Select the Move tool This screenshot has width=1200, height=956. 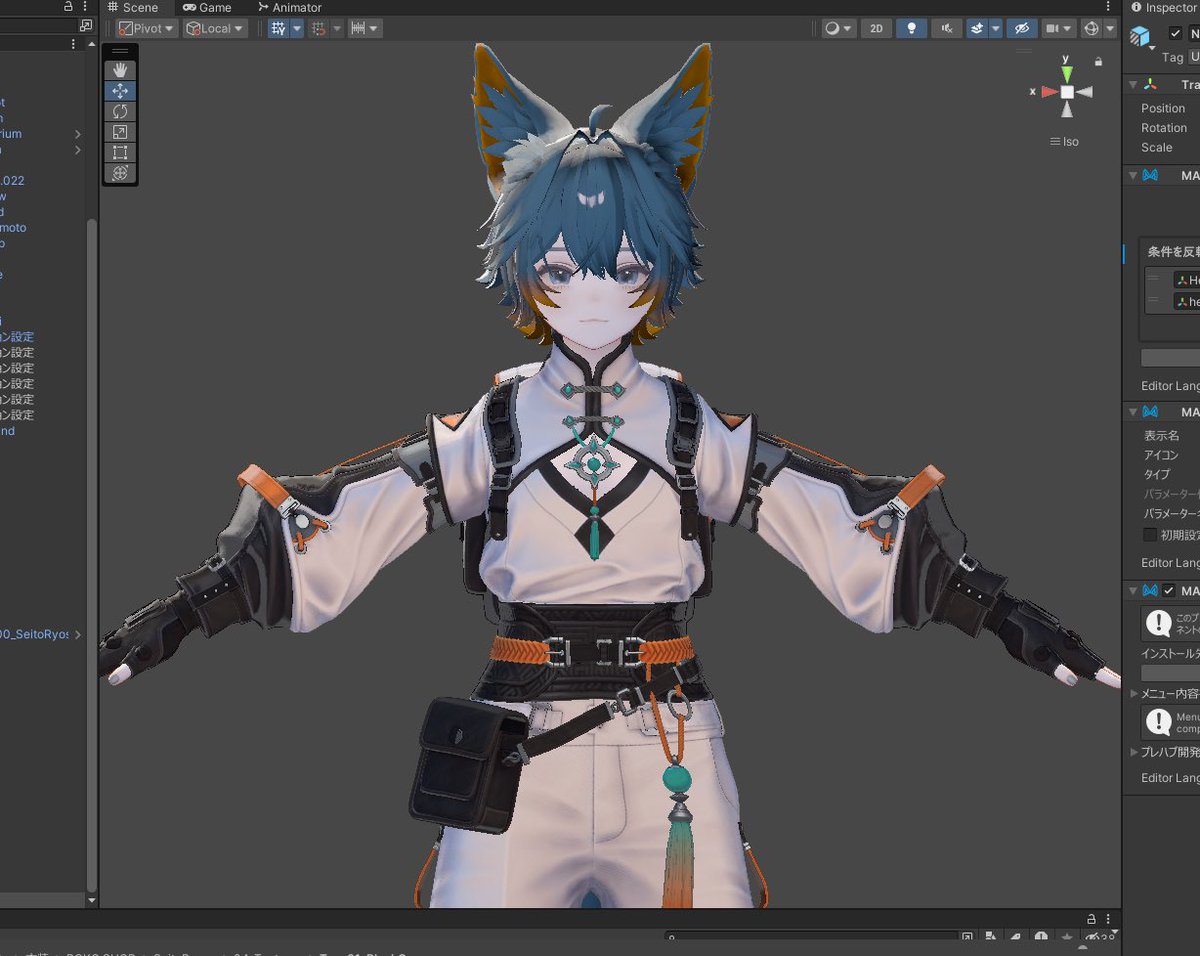tap(120, 91)
